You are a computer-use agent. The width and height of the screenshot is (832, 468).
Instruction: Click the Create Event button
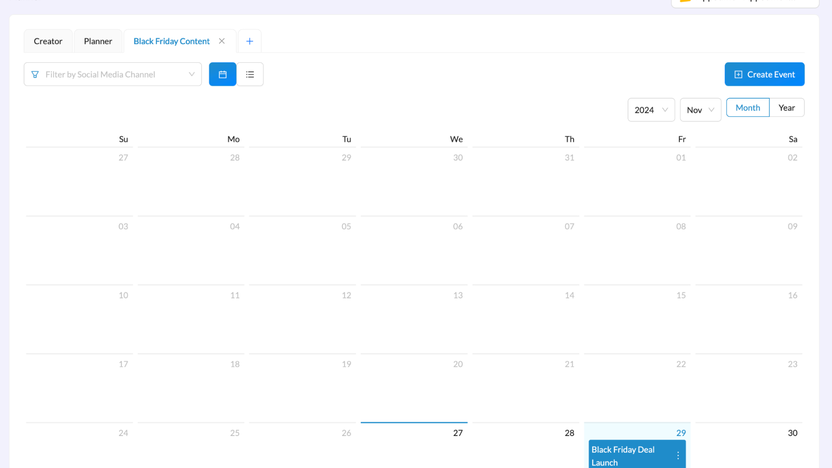click(765, 74)
